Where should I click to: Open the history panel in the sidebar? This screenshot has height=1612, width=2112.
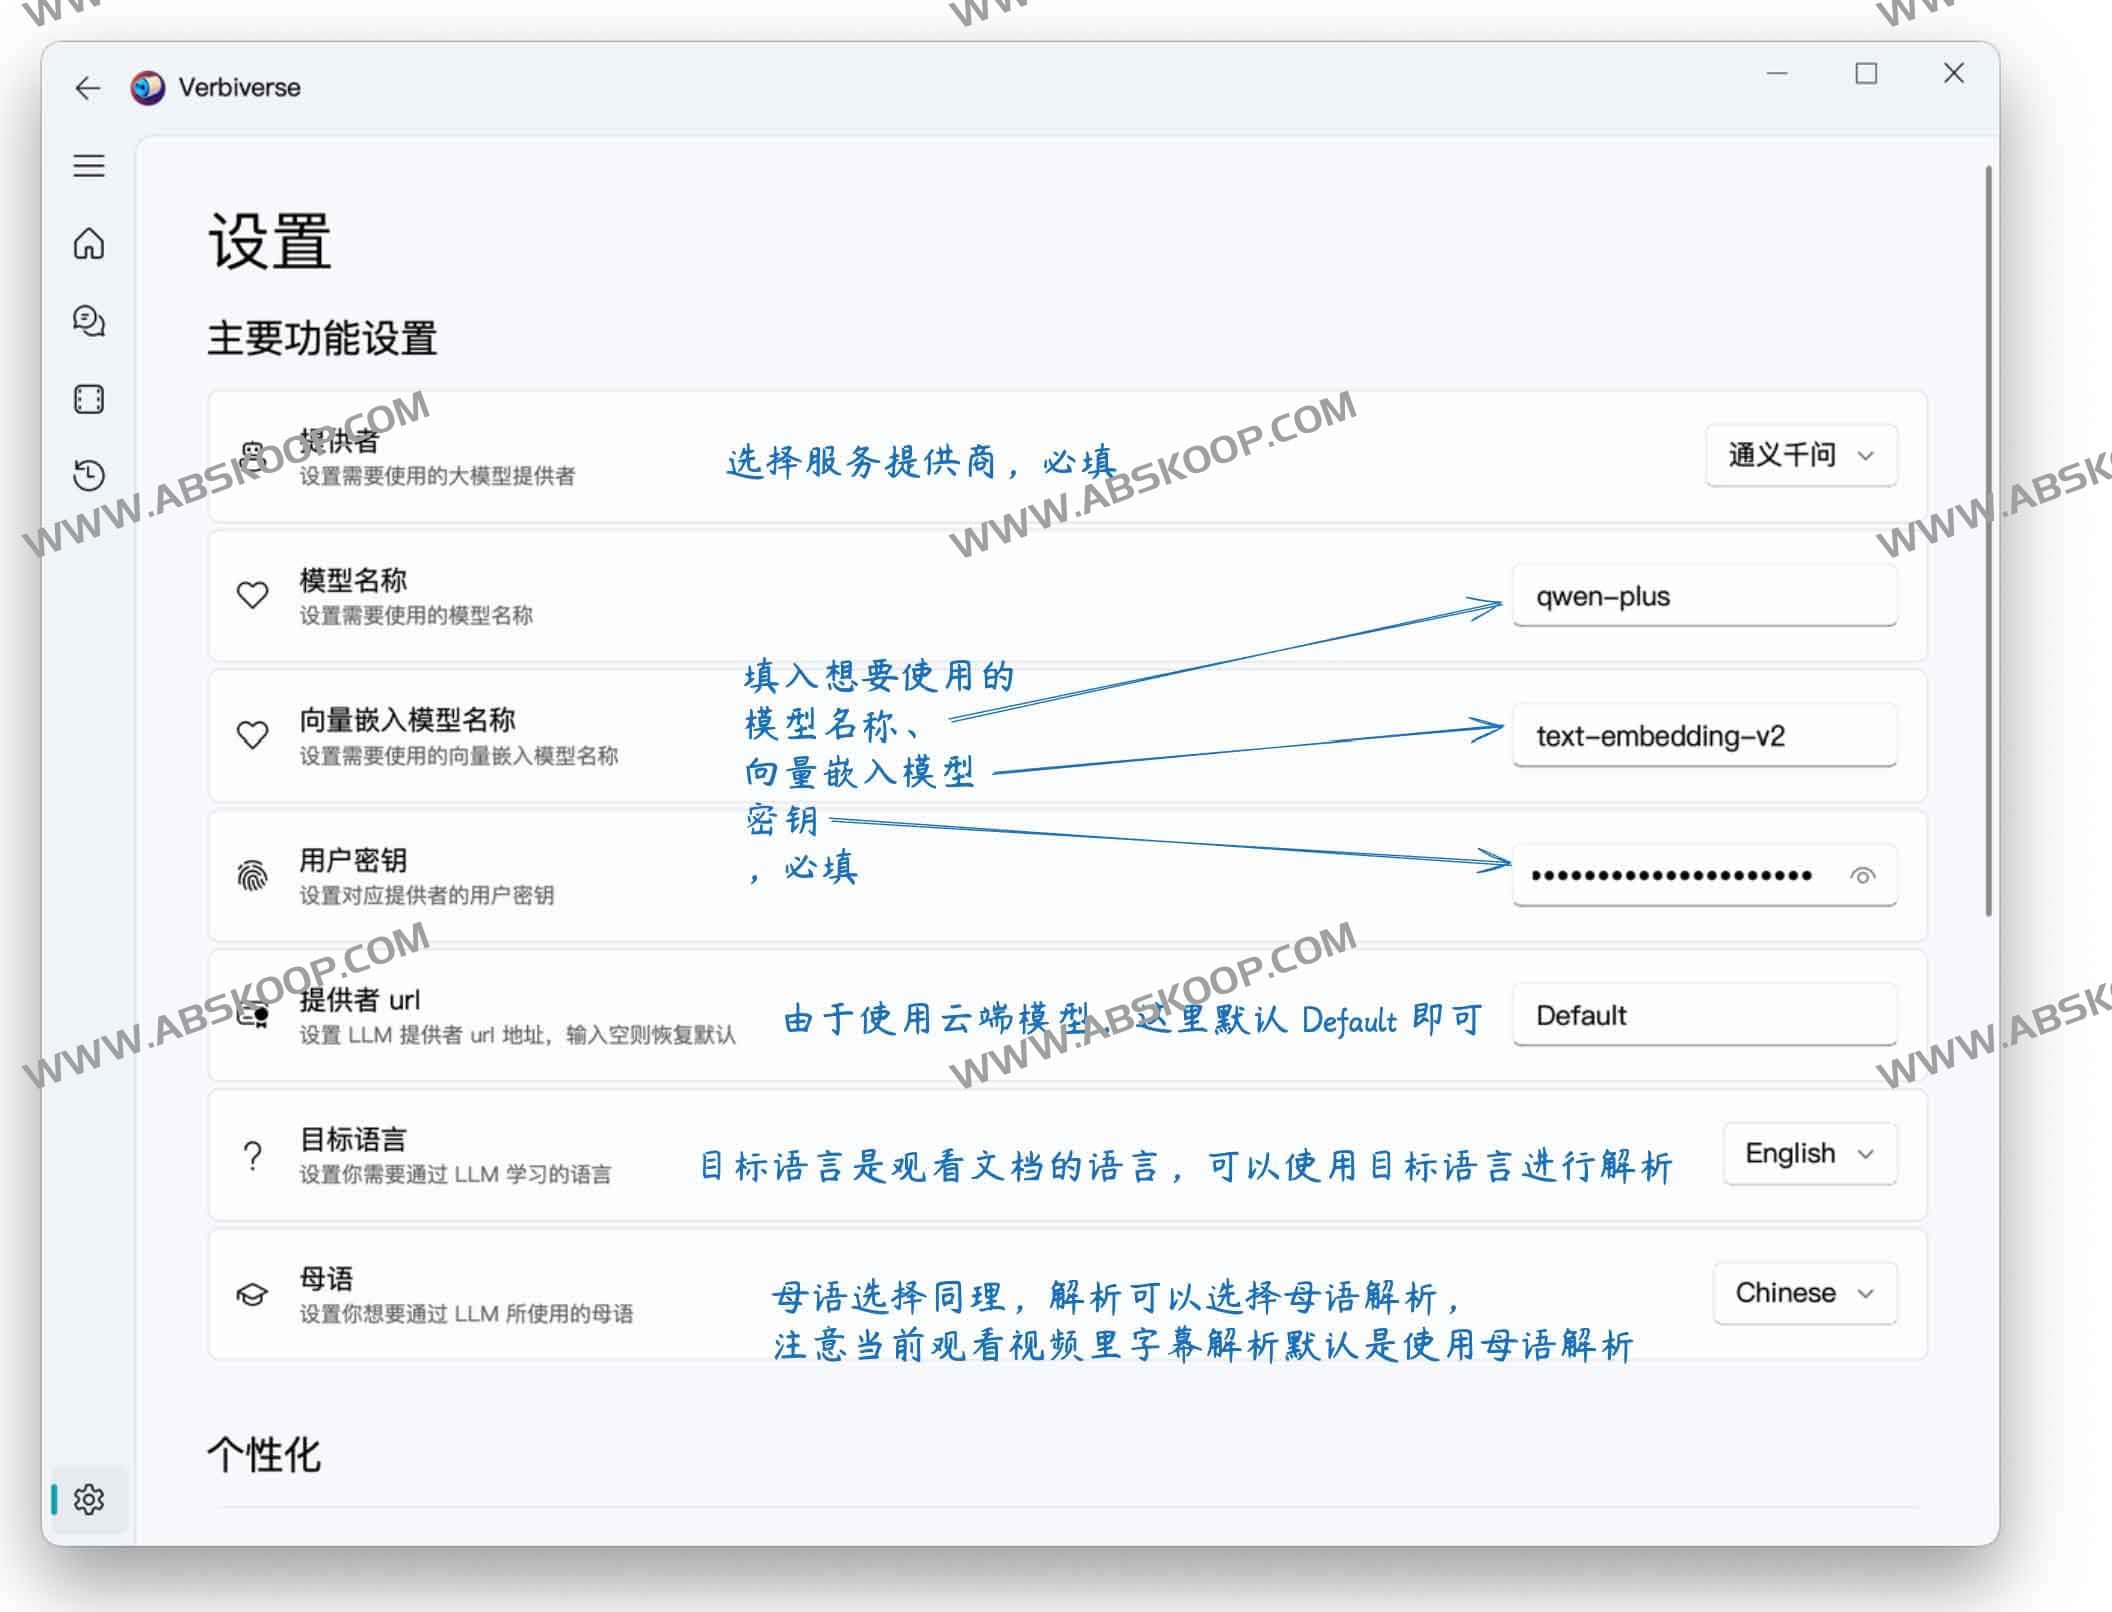(88, 477)
